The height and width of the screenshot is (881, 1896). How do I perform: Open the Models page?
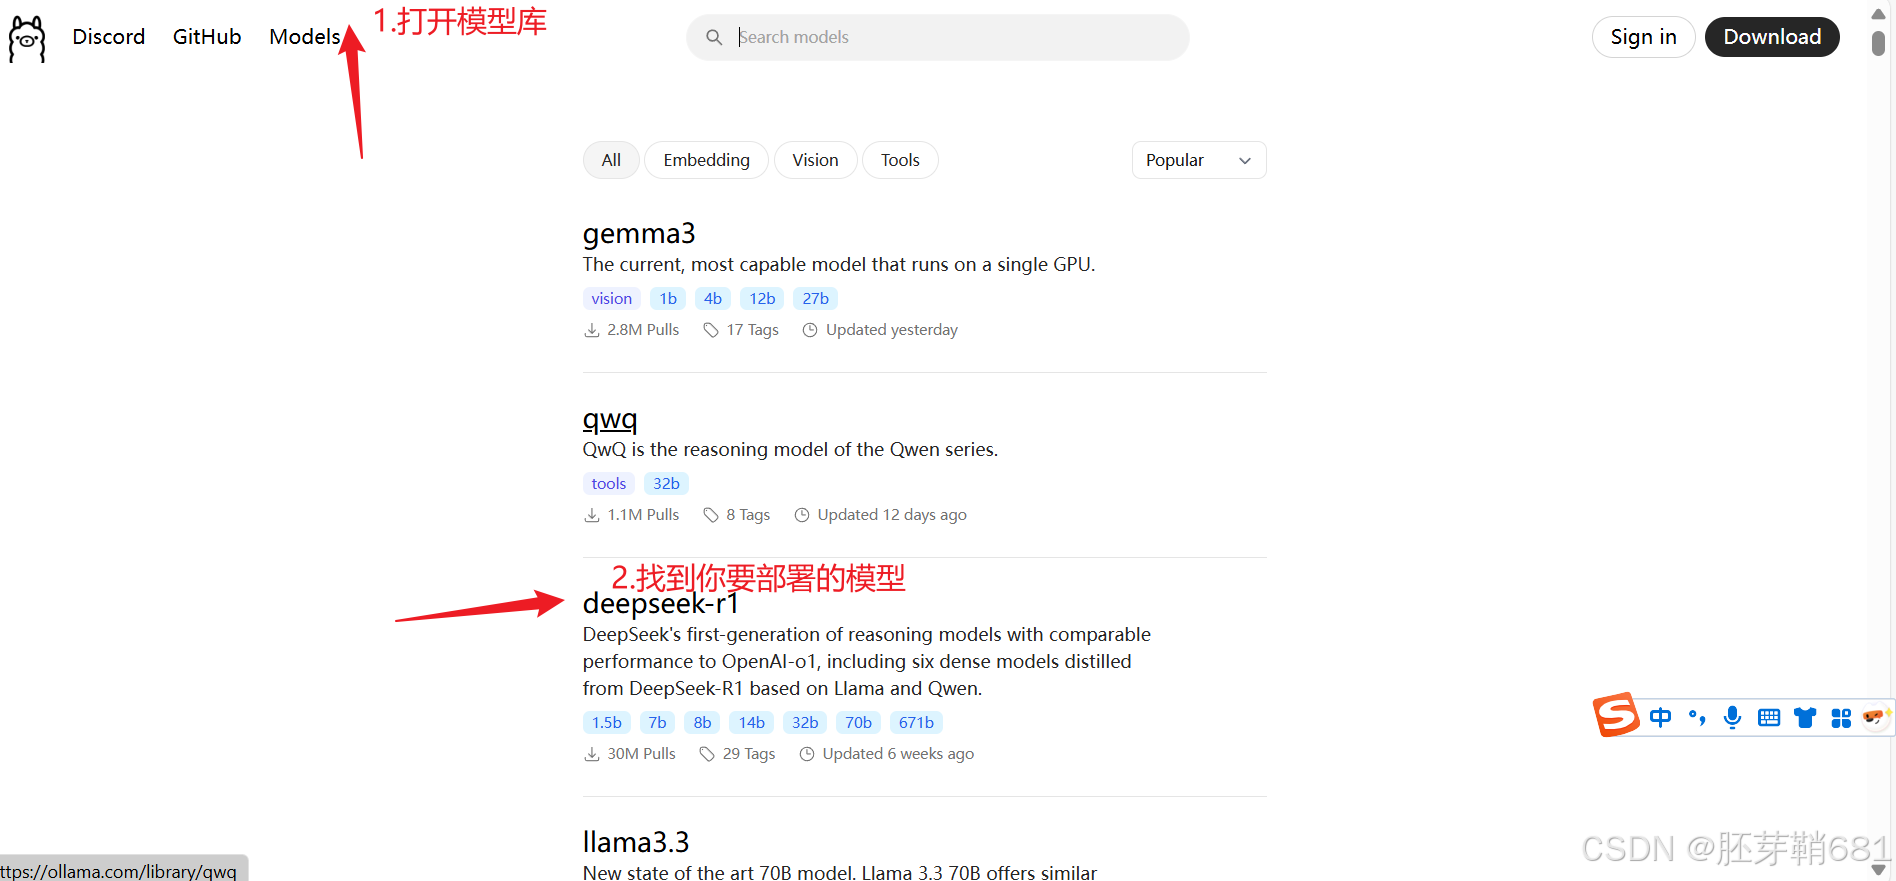click(x=305, y=37)
